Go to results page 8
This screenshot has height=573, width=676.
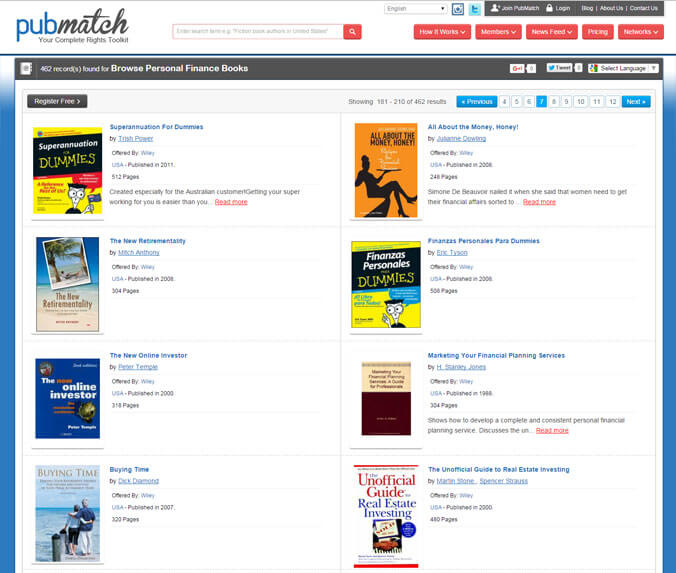pyautogui.click(x=554, y=102)
